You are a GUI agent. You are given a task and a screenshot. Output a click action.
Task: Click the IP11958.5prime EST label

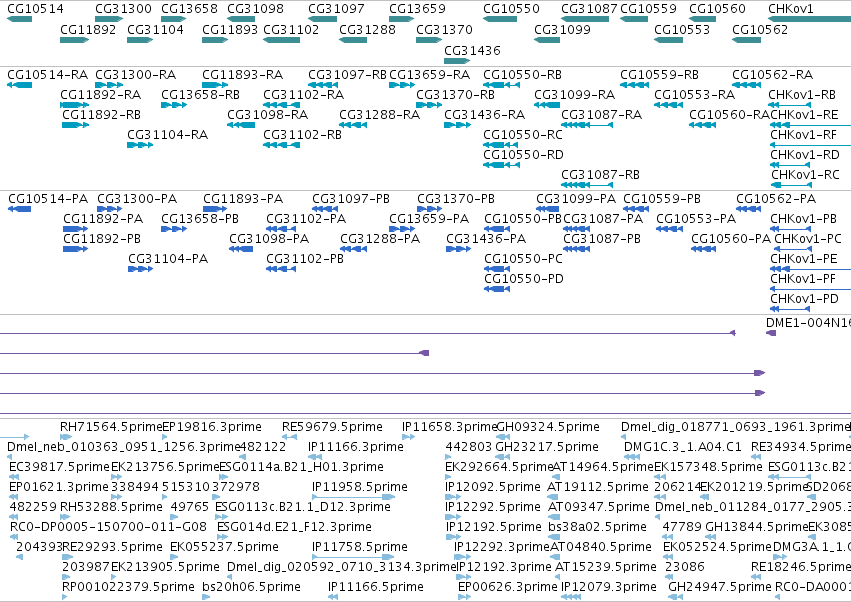359,487
